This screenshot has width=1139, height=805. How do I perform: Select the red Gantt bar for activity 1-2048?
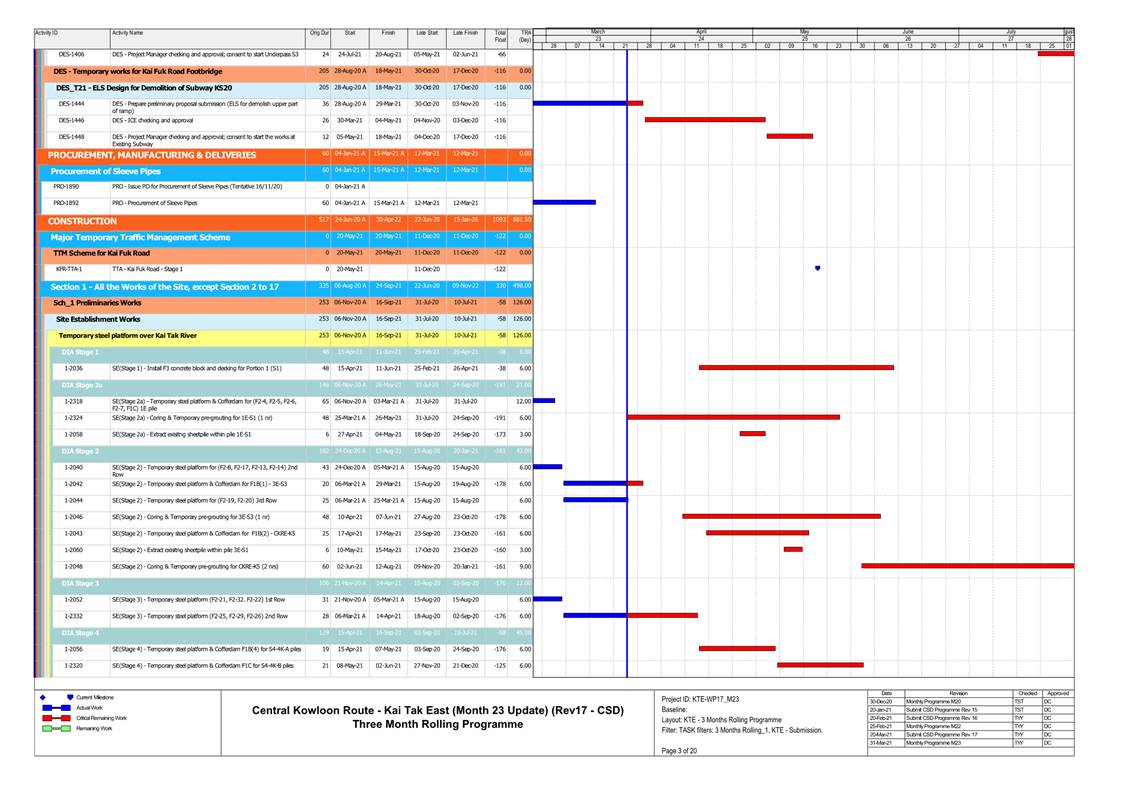point(966,566)
